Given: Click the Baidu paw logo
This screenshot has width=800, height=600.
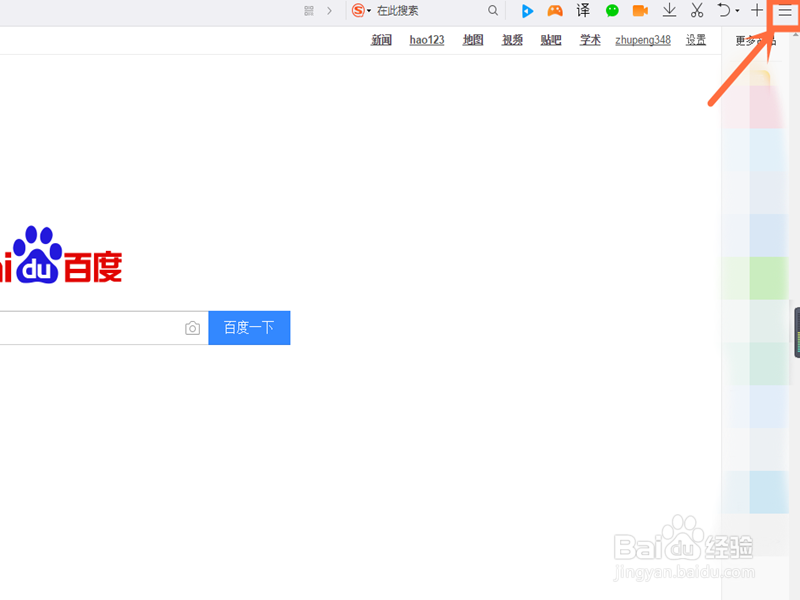Looking at the screenshot, I should tap(37, 255).
